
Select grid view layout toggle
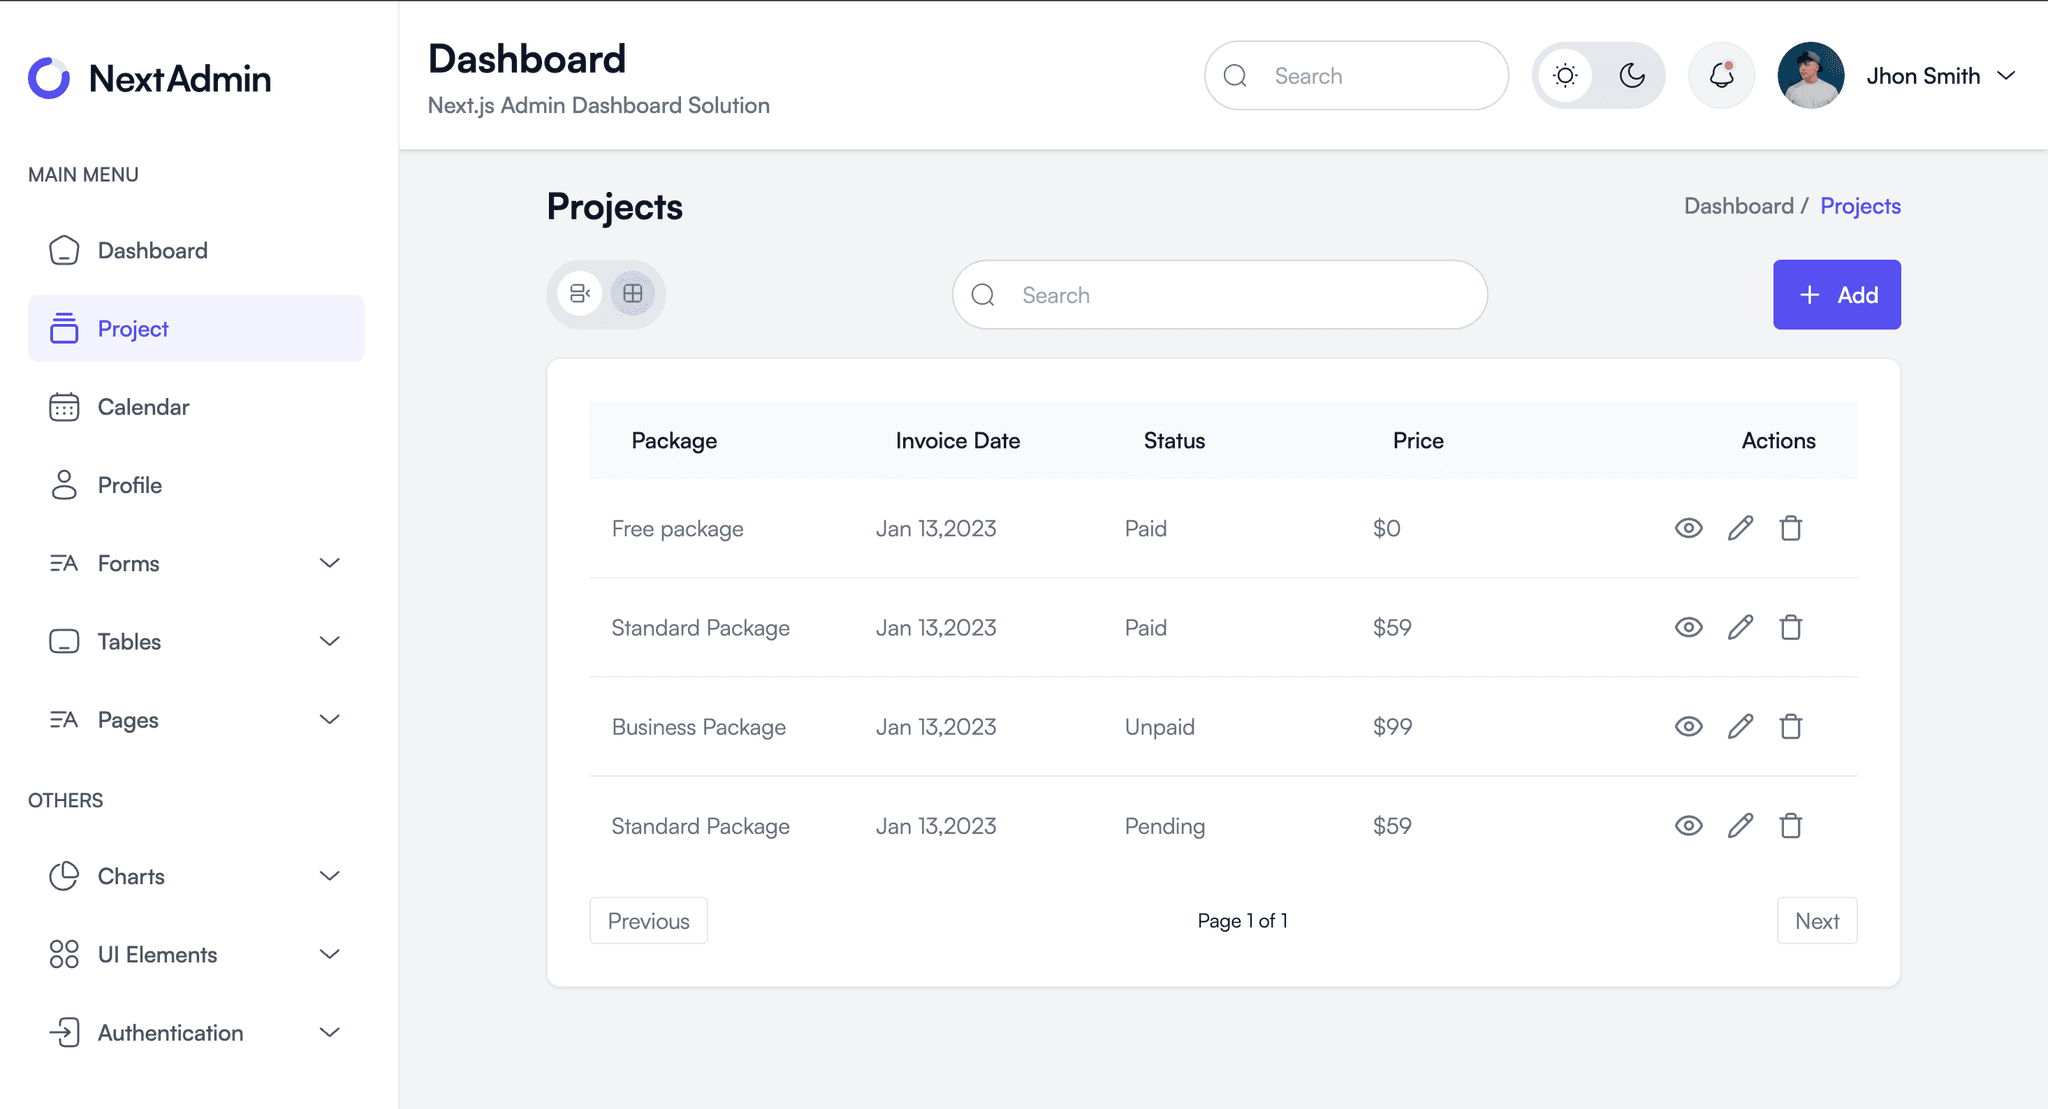[633, 293]
